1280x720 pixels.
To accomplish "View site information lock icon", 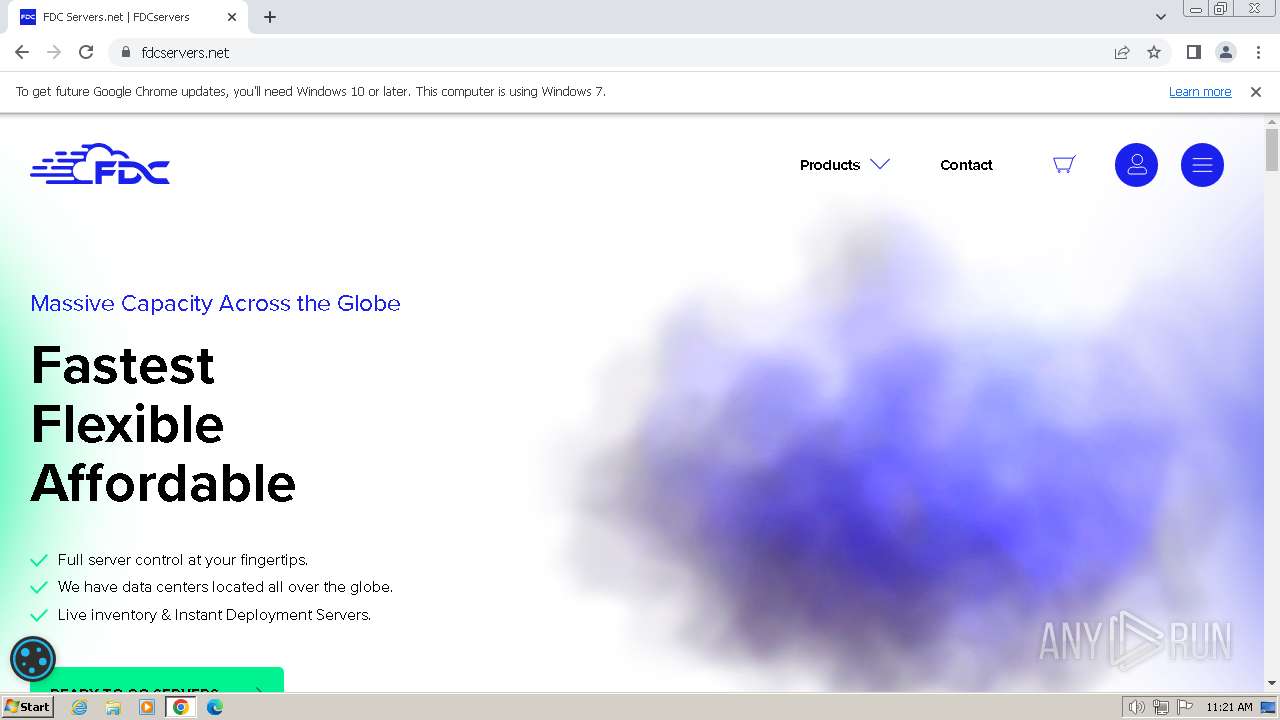I will (125, 52).
